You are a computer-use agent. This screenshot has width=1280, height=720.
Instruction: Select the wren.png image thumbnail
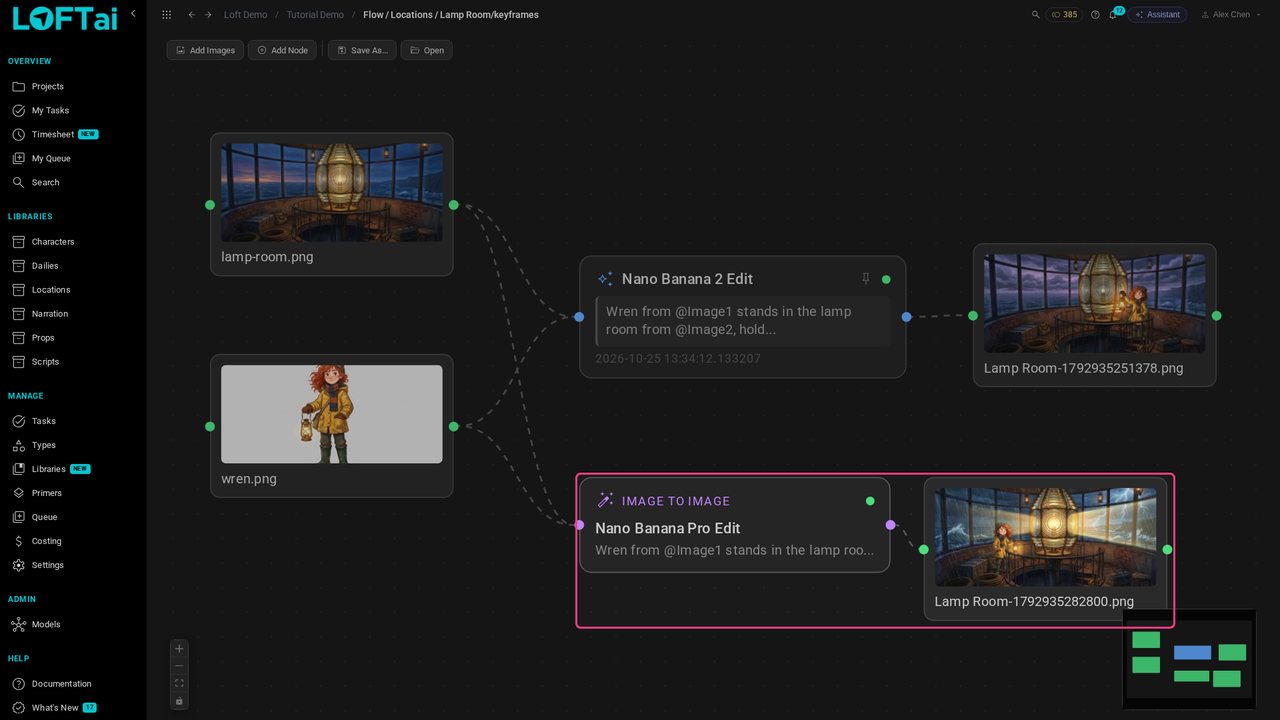click(332, 414)
